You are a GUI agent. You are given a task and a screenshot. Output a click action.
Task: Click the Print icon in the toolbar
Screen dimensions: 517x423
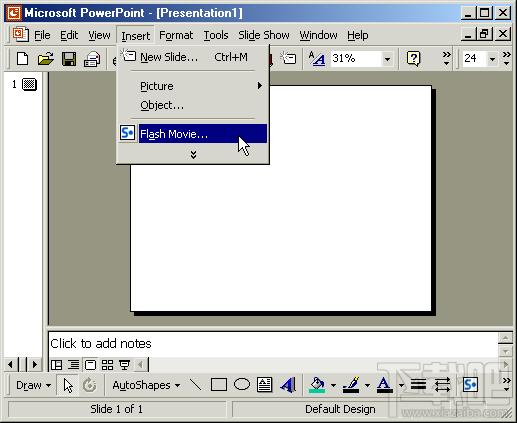pyautogui.click(x=92, y=59)
